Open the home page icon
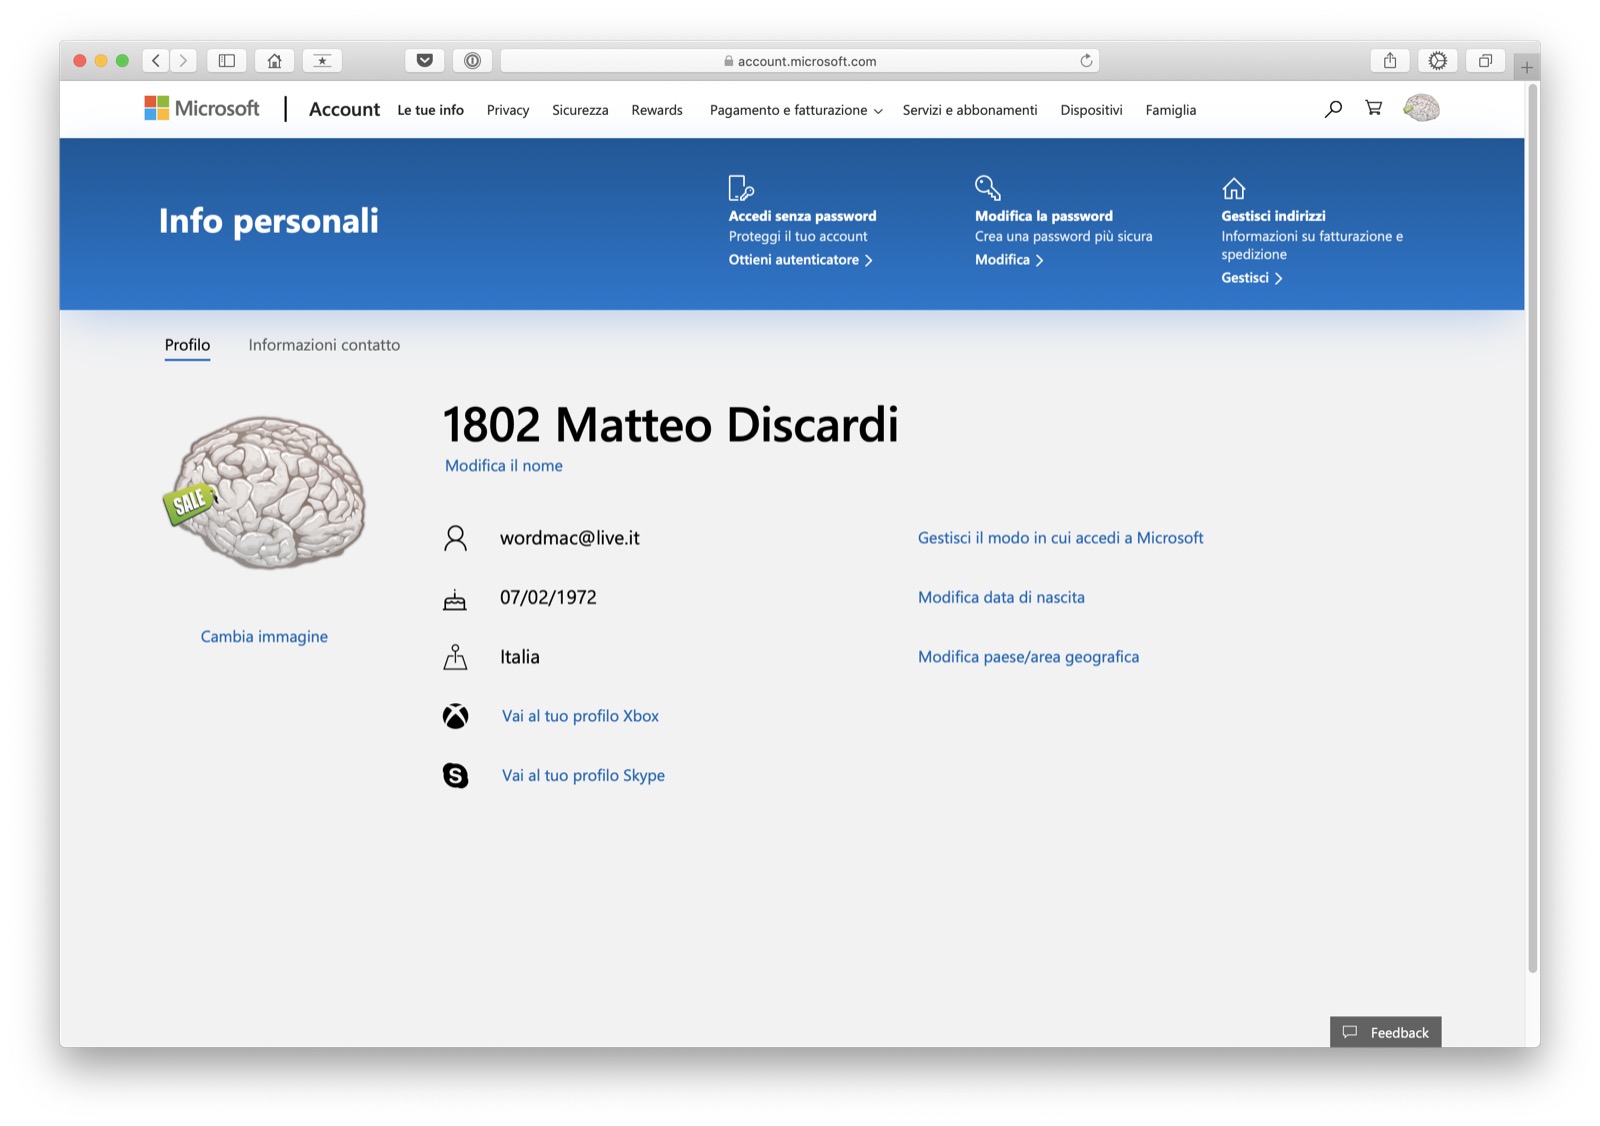 click(274, 61)
